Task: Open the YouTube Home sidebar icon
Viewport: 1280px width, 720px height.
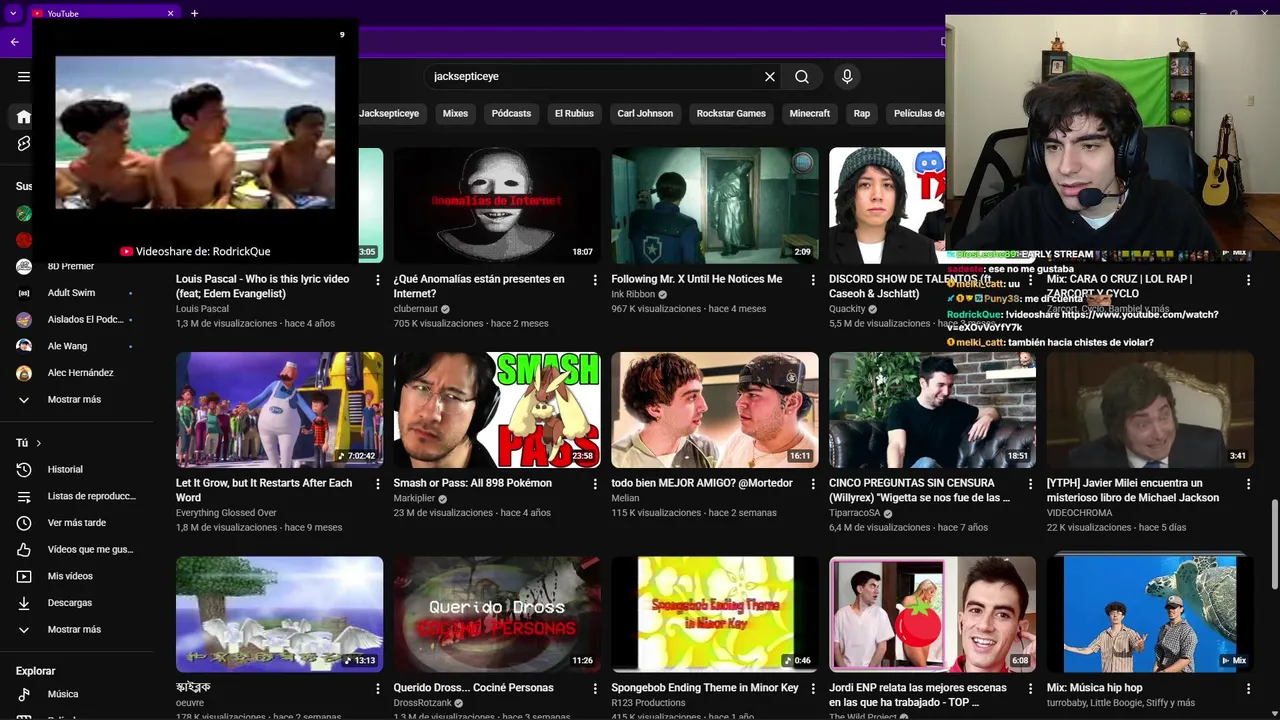Action: click(x=24, y=117)
